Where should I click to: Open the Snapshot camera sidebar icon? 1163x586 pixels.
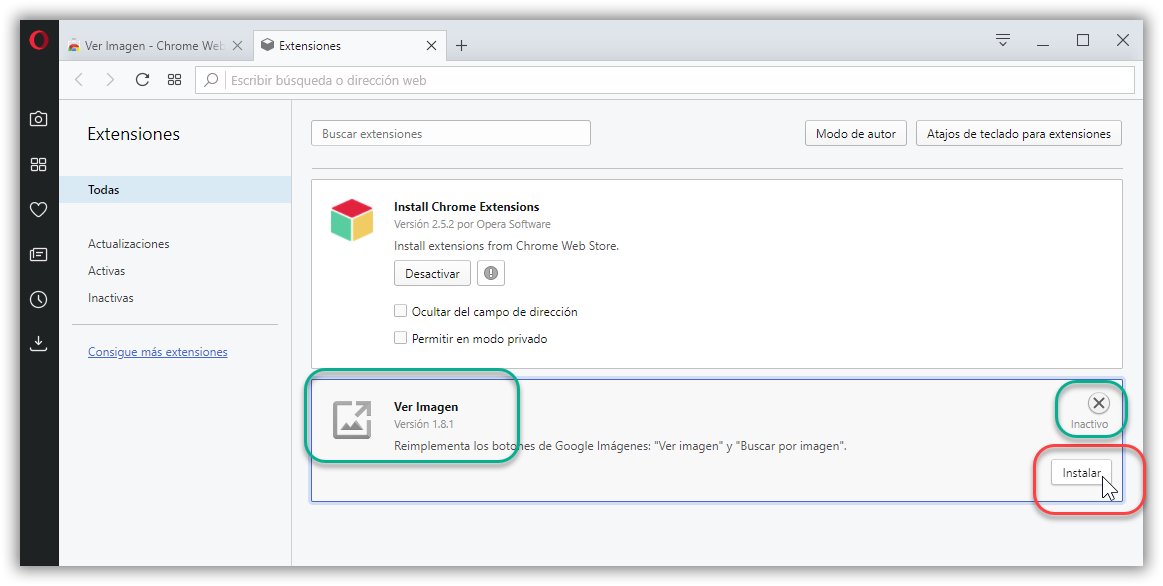click(39, 119)
